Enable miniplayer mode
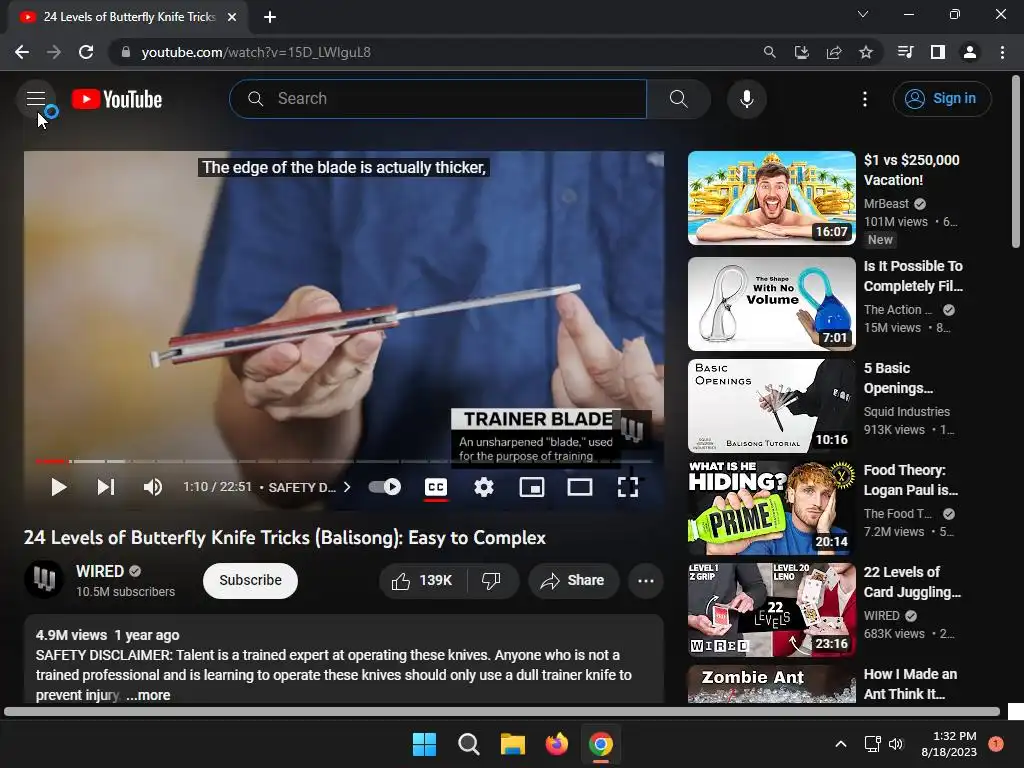This screenshot has width=1024, height=768. 532,487
